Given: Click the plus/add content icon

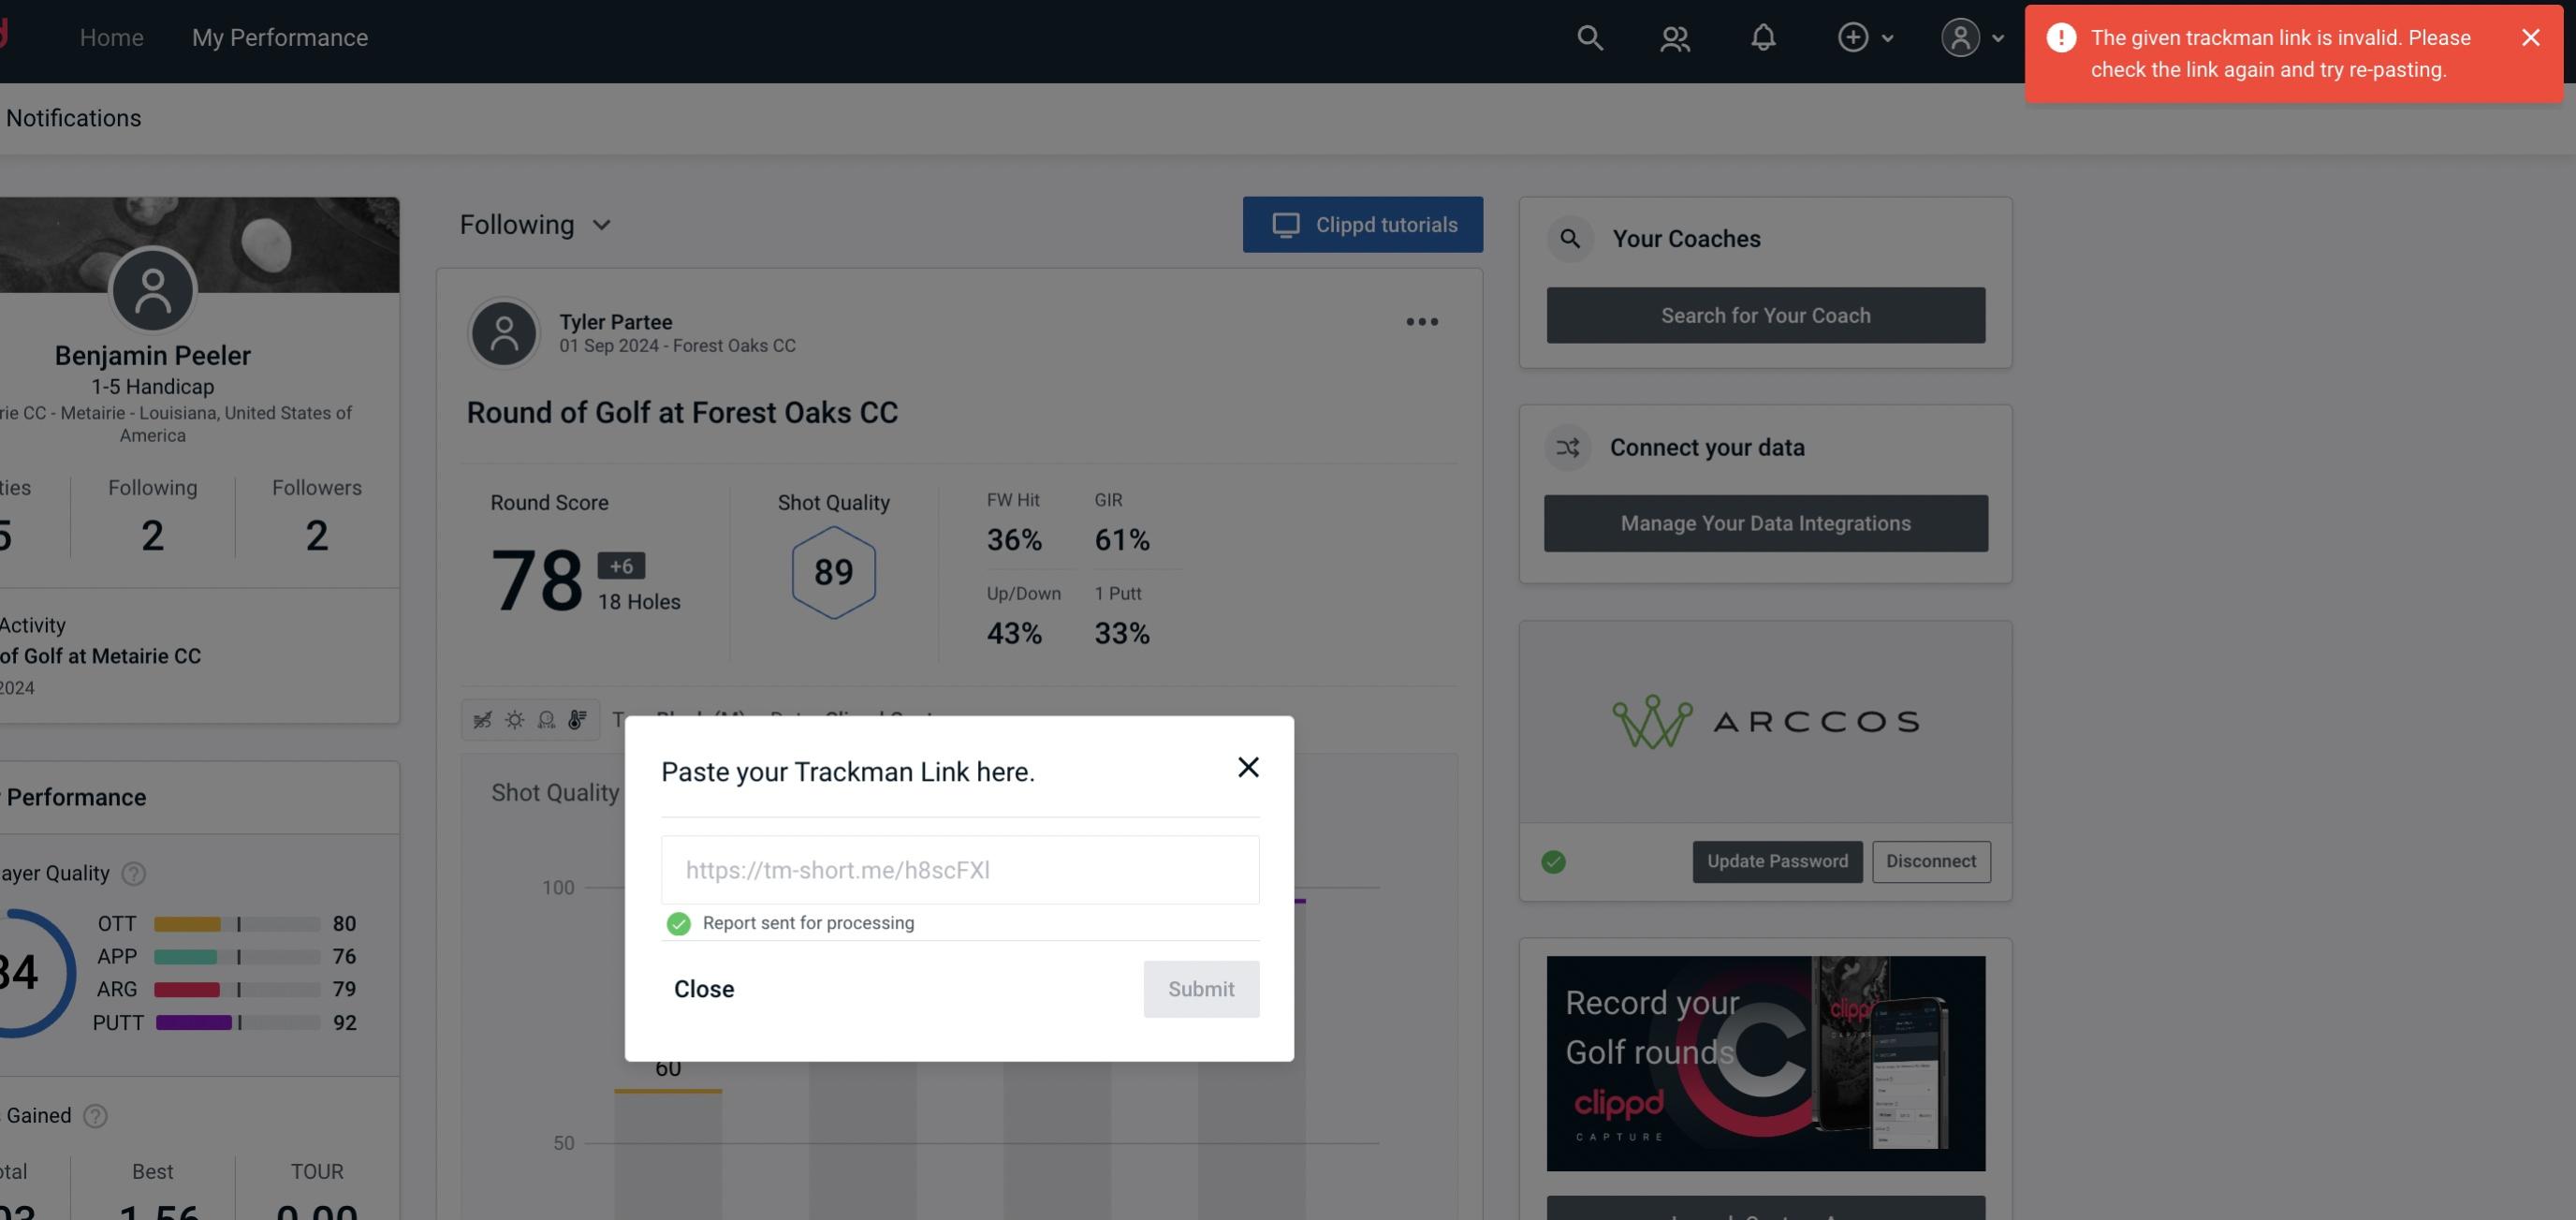Looking at the screenshot, I should pyautogui.click(x=1853, y=37).
